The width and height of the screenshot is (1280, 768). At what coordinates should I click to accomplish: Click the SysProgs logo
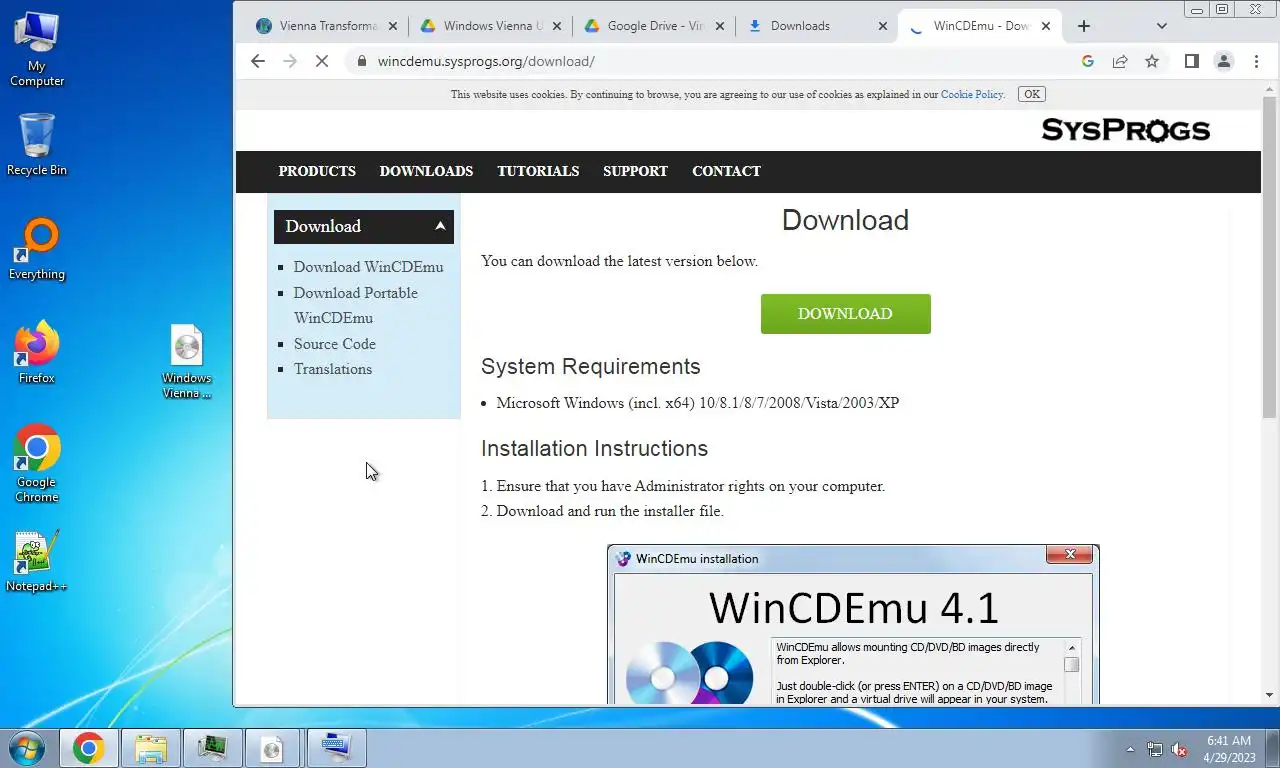pos(1125,130)
